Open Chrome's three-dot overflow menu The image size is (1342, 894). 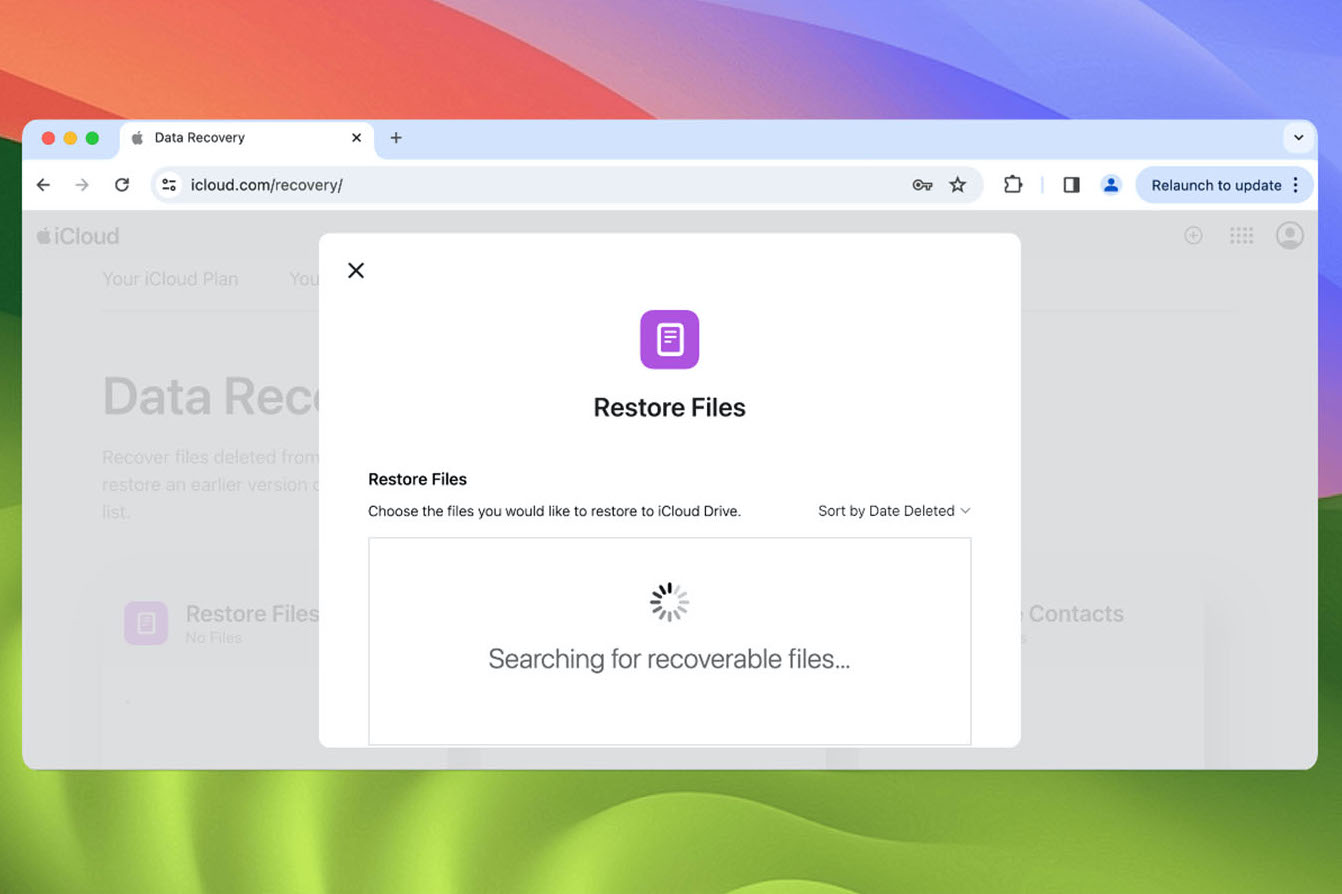1297,184
